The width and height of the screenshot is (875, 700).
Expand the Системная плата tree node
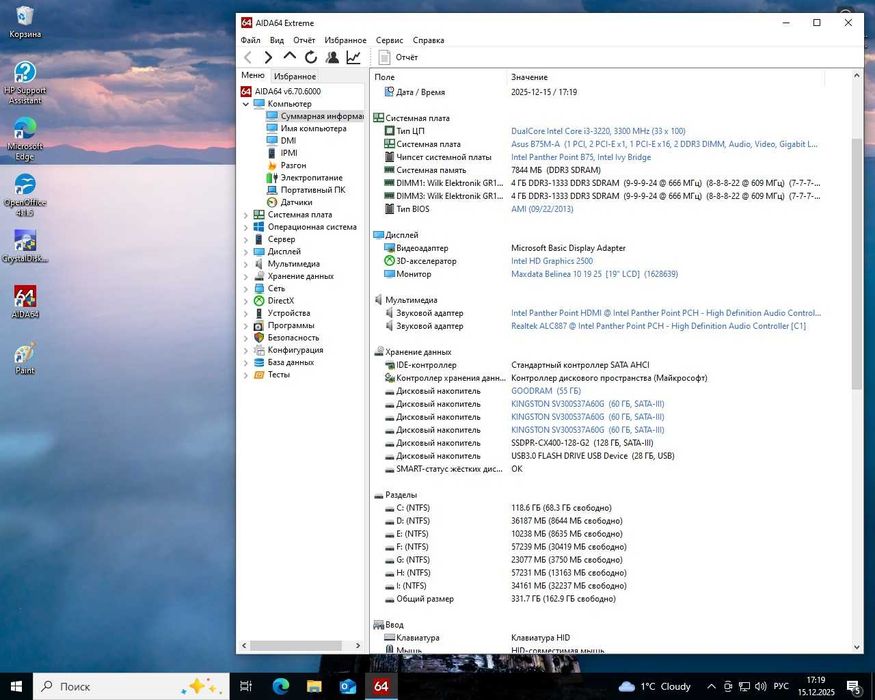point(246,214)
